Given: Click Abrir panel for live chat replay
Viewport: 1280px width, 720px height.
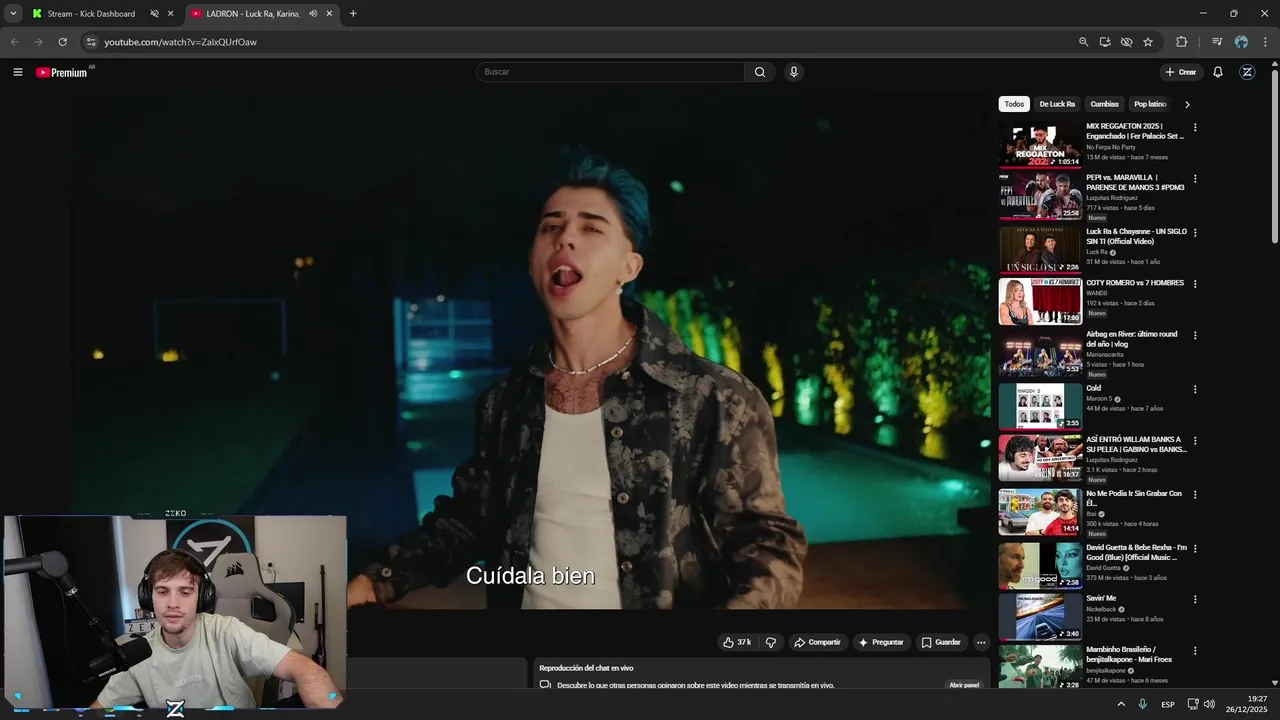Looking at the screenshot, I should pyautogui.click(x=964, y=685).
